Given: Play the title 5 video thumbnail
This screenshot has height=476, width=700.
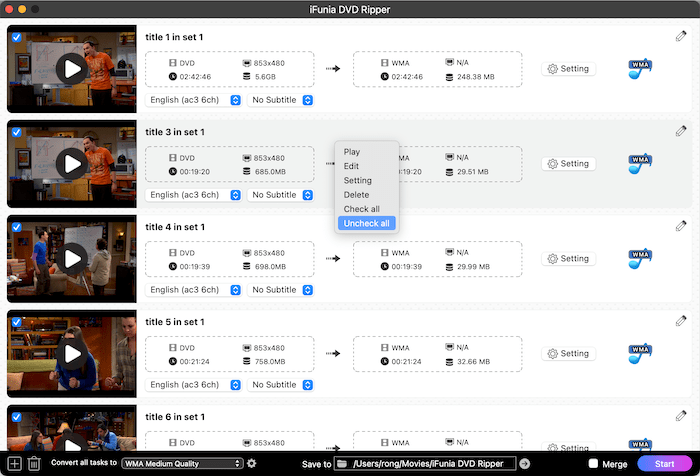Looking at the screenshot, I should [71, 353].
